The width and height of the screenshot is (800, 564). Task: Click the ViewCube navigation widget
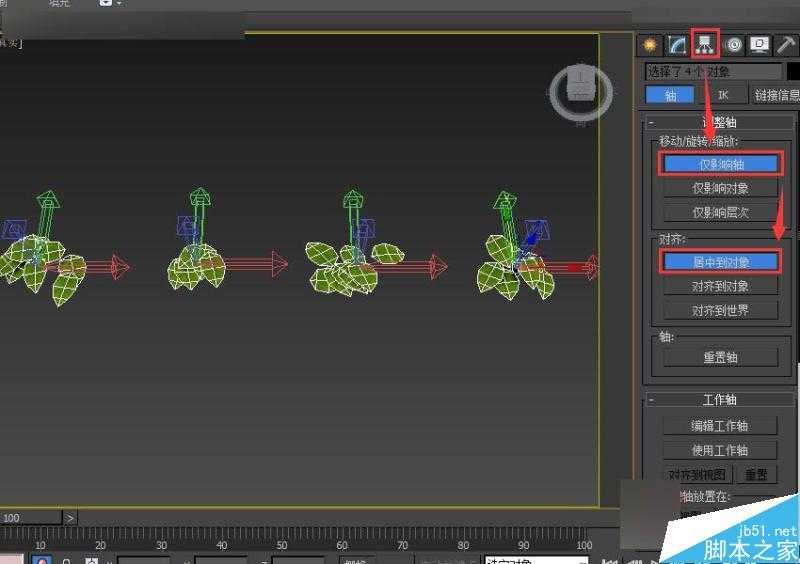click(x=581, y=92)
